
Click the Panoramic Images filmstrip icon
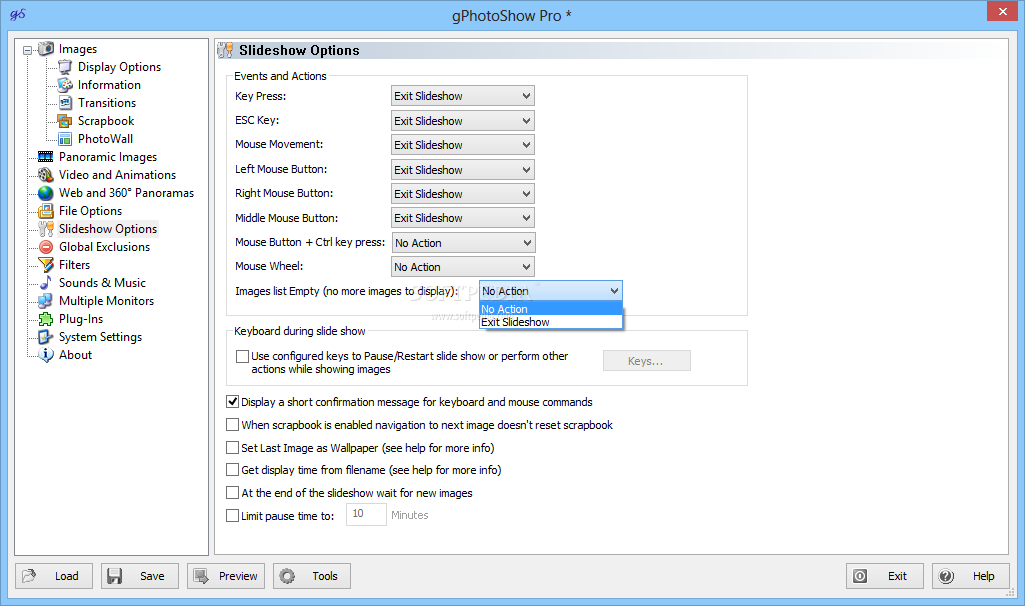point(46,157)
